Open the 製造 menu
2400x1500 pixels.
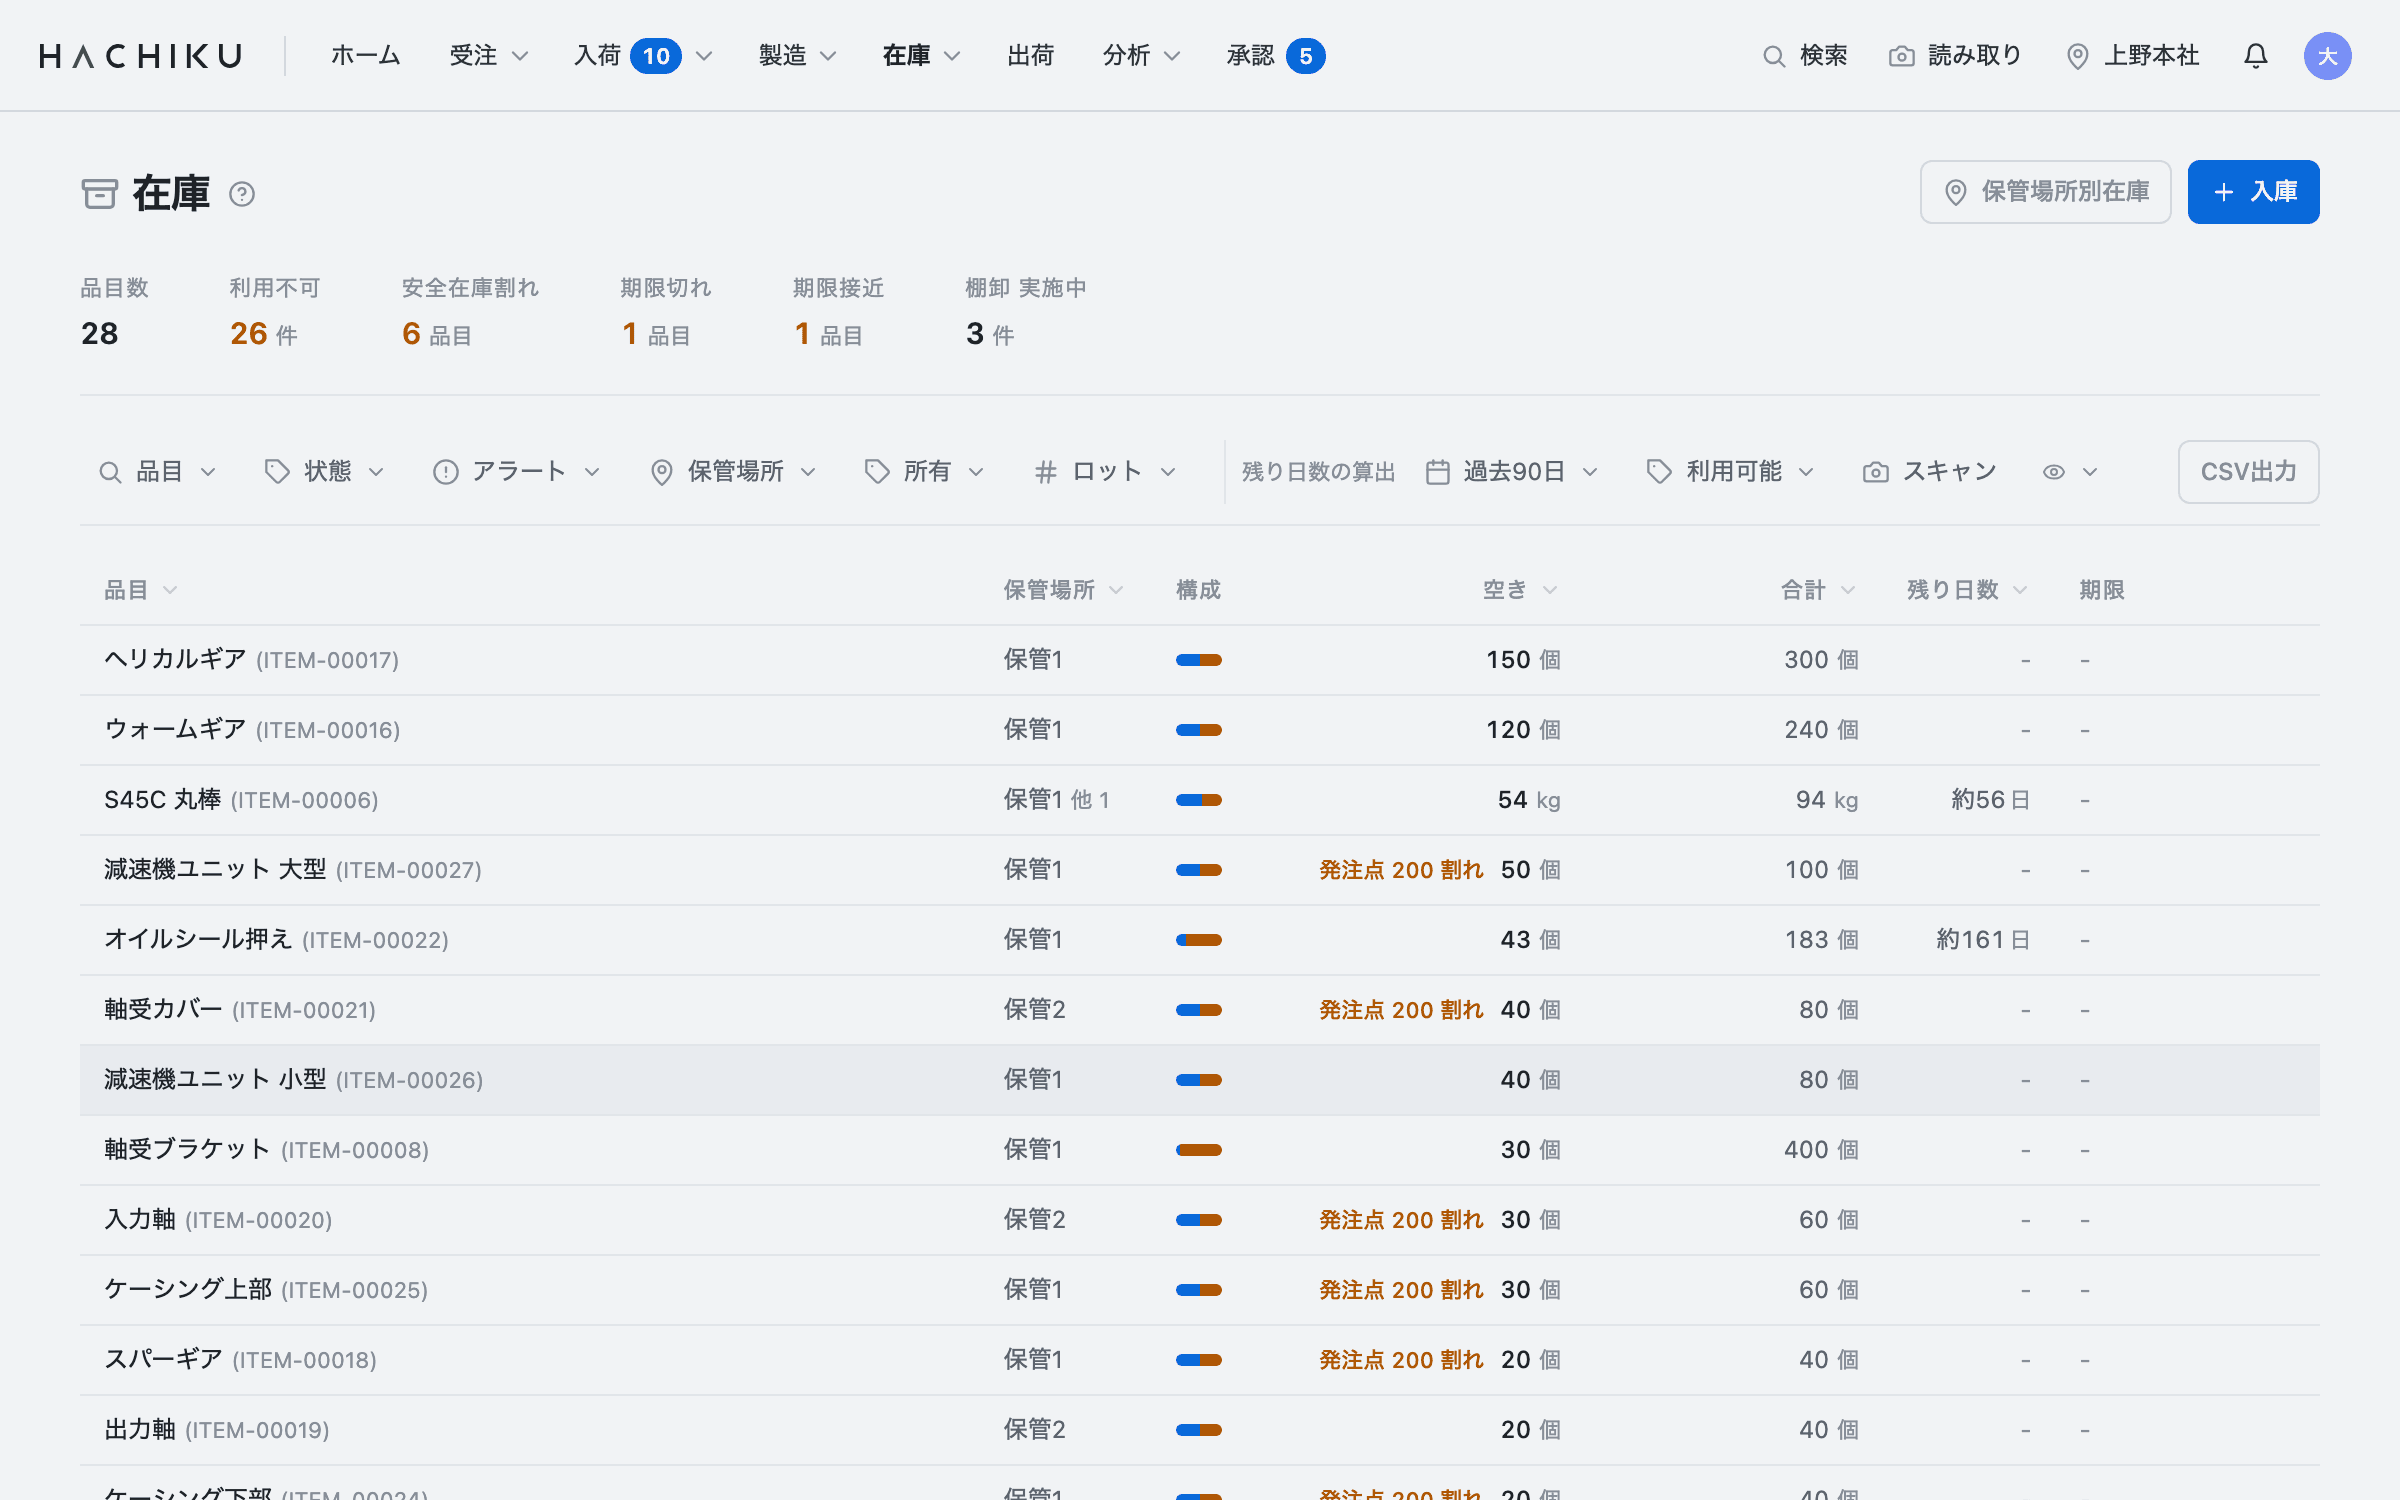click(797, 56)
